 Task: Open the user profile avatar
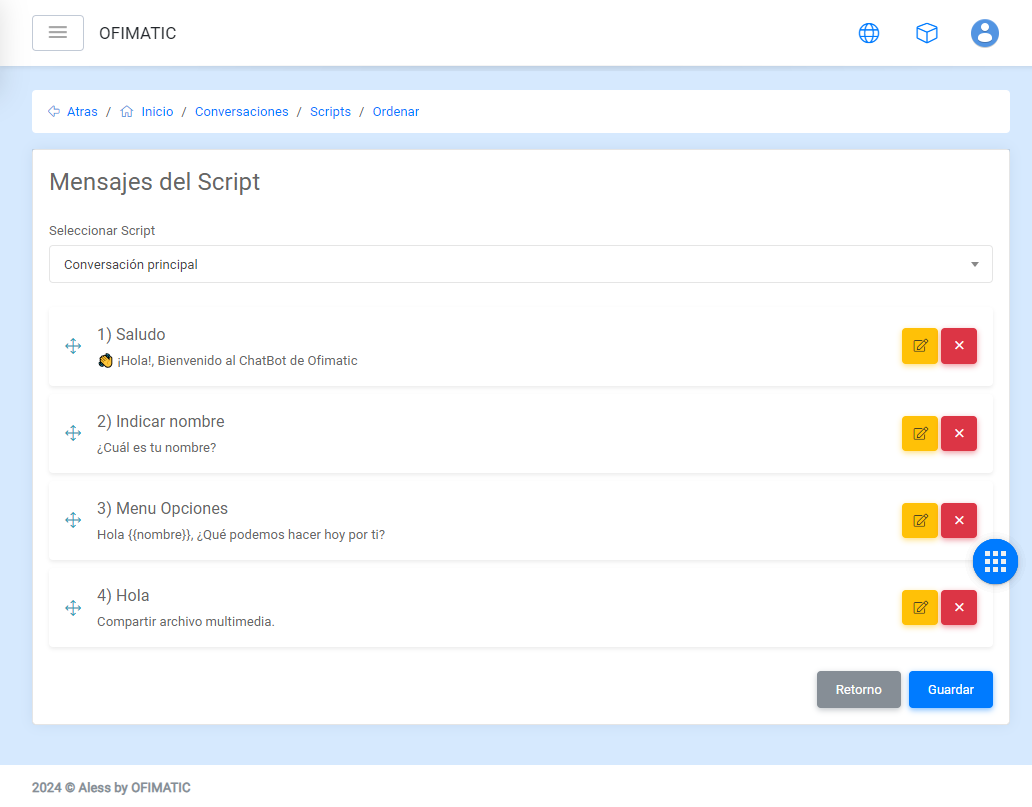click(985, 33)
